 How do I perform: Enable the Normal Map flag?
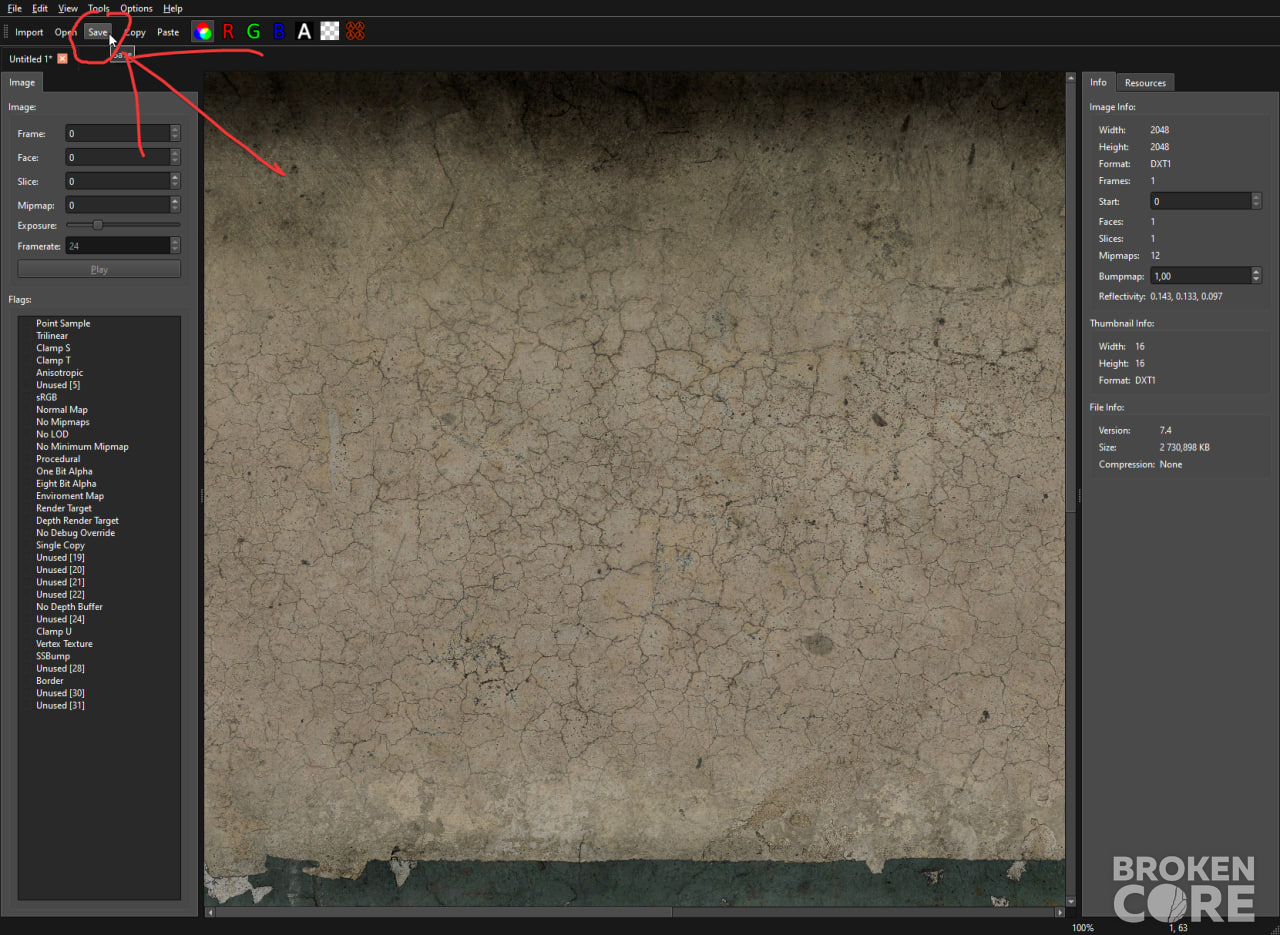click(x=62, y=409)
